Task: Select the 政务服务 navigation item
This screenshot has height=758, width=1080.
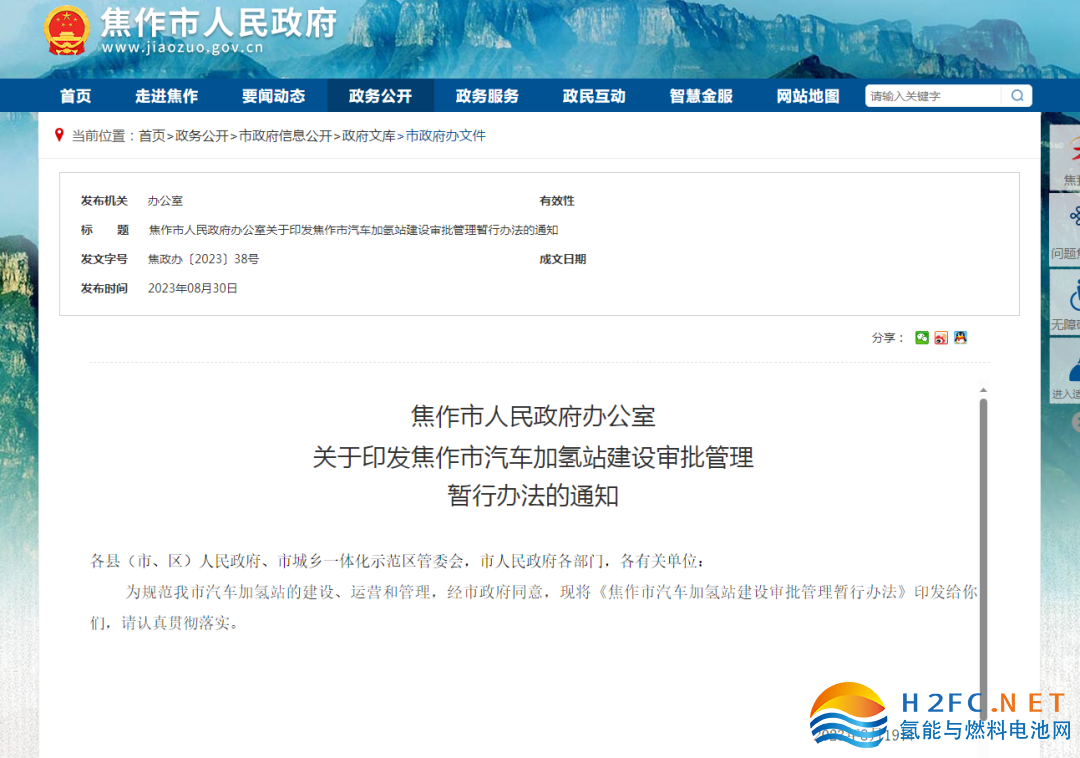Action: tap(487, 96)
